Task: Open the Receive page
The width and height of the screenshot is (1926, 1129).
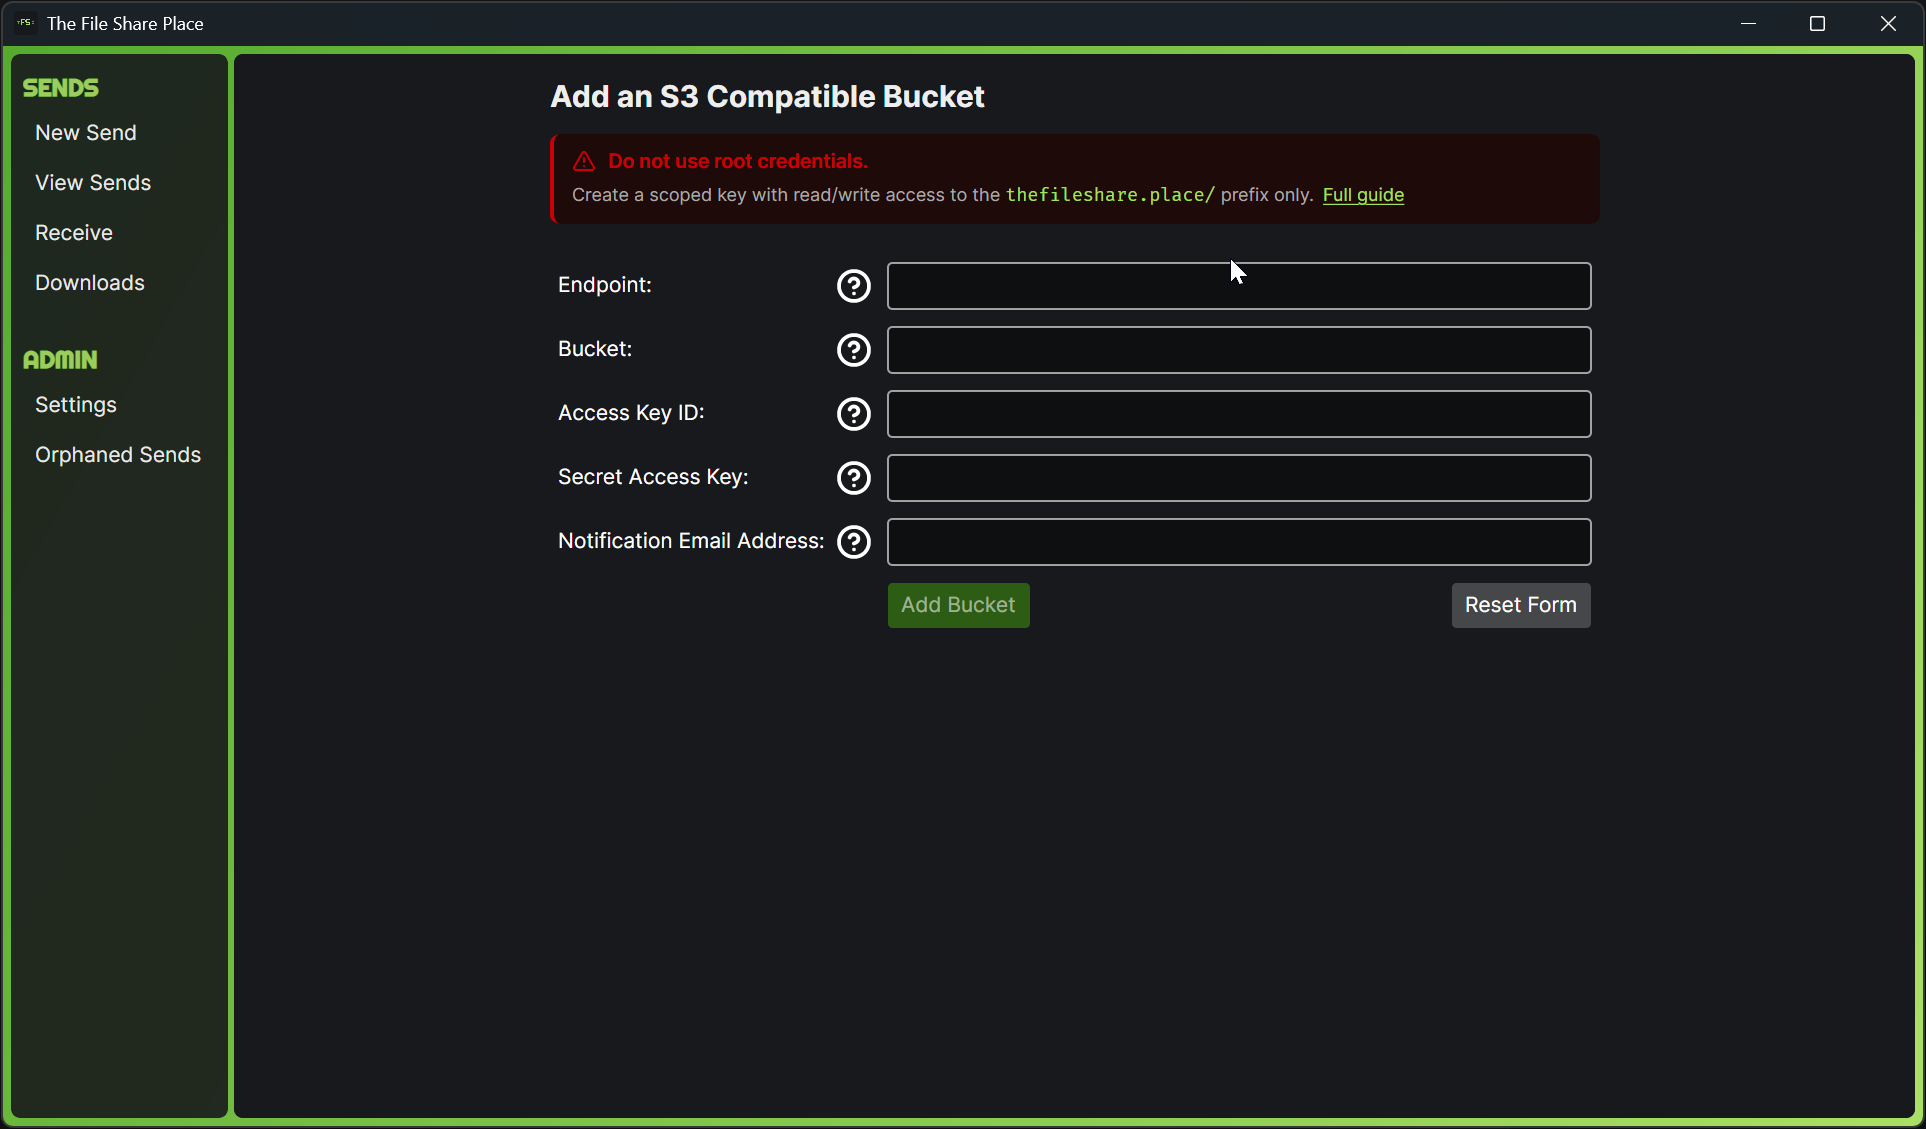Action: [x=74, y=233]
